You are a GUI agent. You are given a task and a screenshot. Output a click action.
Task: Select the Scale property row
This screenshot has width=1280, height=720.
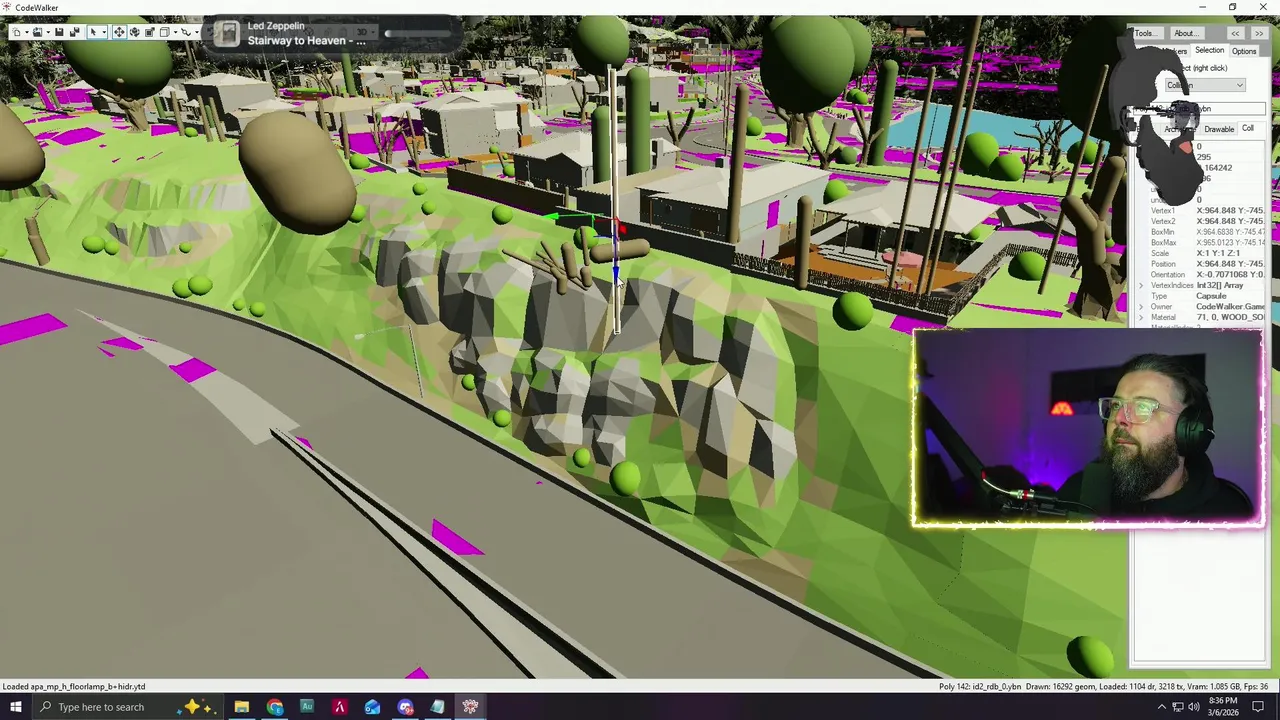tap(1200, 253)
